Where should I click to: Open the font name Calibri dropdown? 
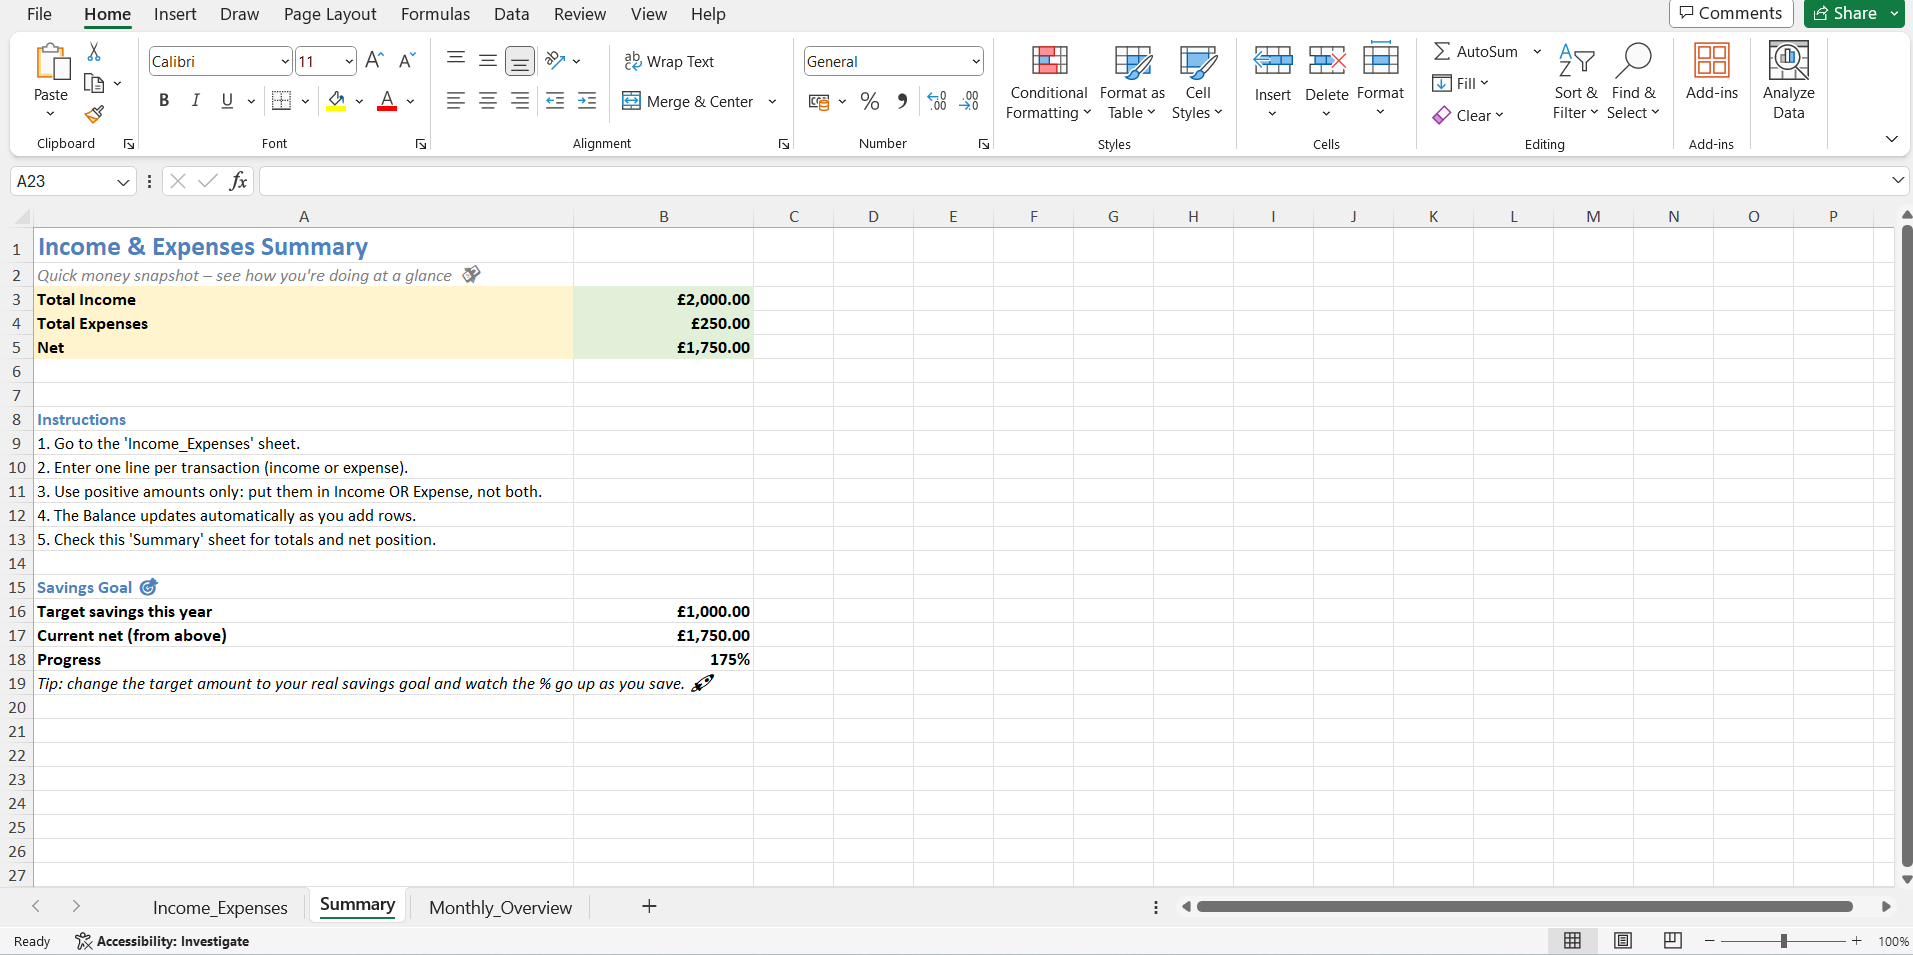click(284, 62)
